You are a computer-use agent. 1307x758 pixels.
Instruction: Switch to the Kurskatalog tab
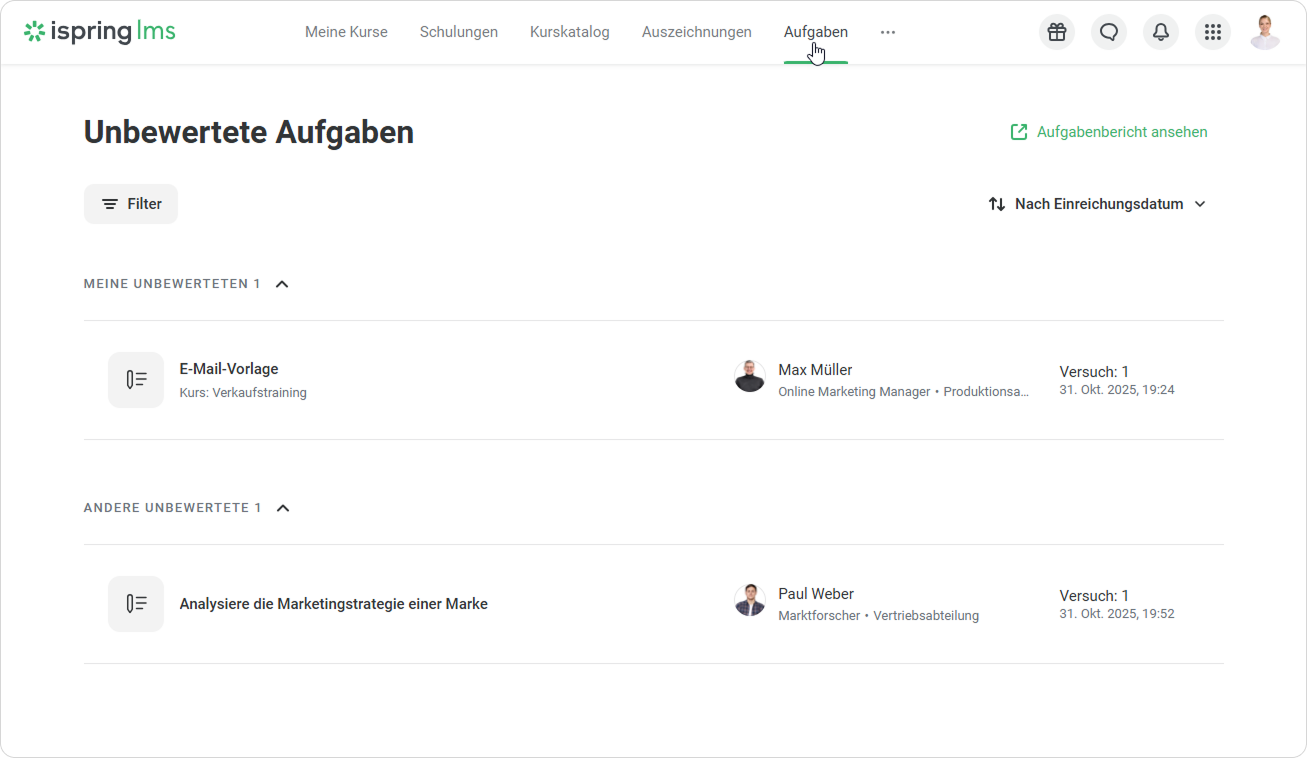click(x=569, y=32)
